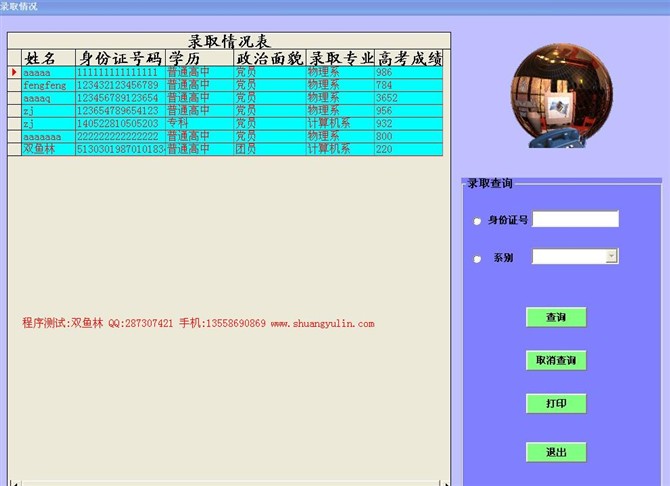Viewport: 670px width, 486px height.
Task: Select the 系别 radio button
Action: 477,259
